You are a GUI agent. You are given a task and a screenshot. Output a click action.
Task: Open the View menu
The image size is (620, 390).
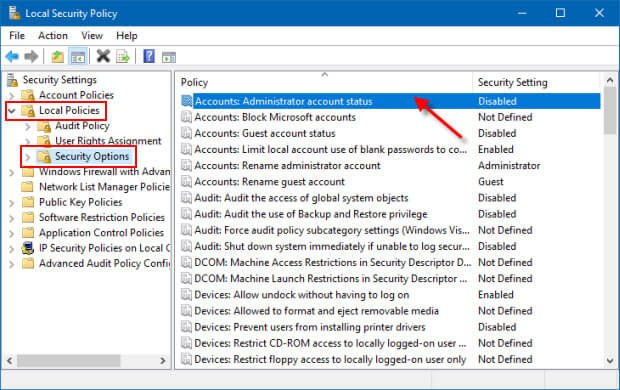pyautogui.click(x=92, y=36)
